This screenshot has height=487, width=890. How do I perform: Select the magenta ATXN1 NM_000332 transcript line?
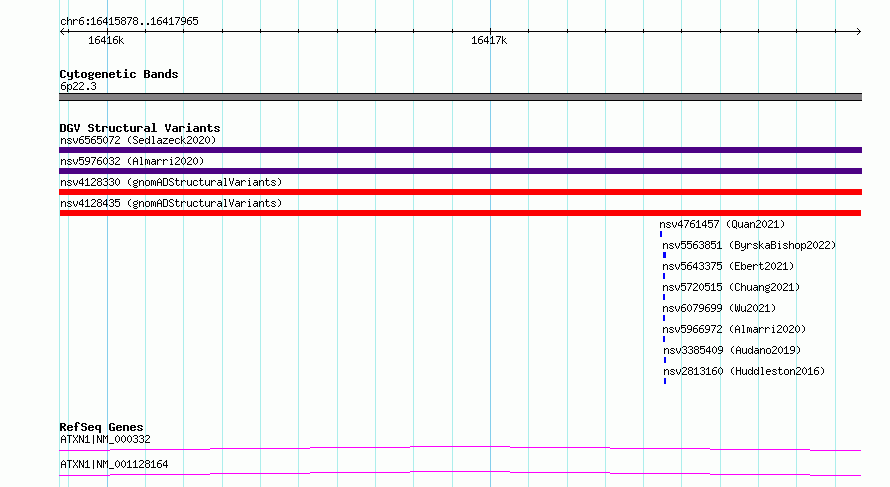460,449
